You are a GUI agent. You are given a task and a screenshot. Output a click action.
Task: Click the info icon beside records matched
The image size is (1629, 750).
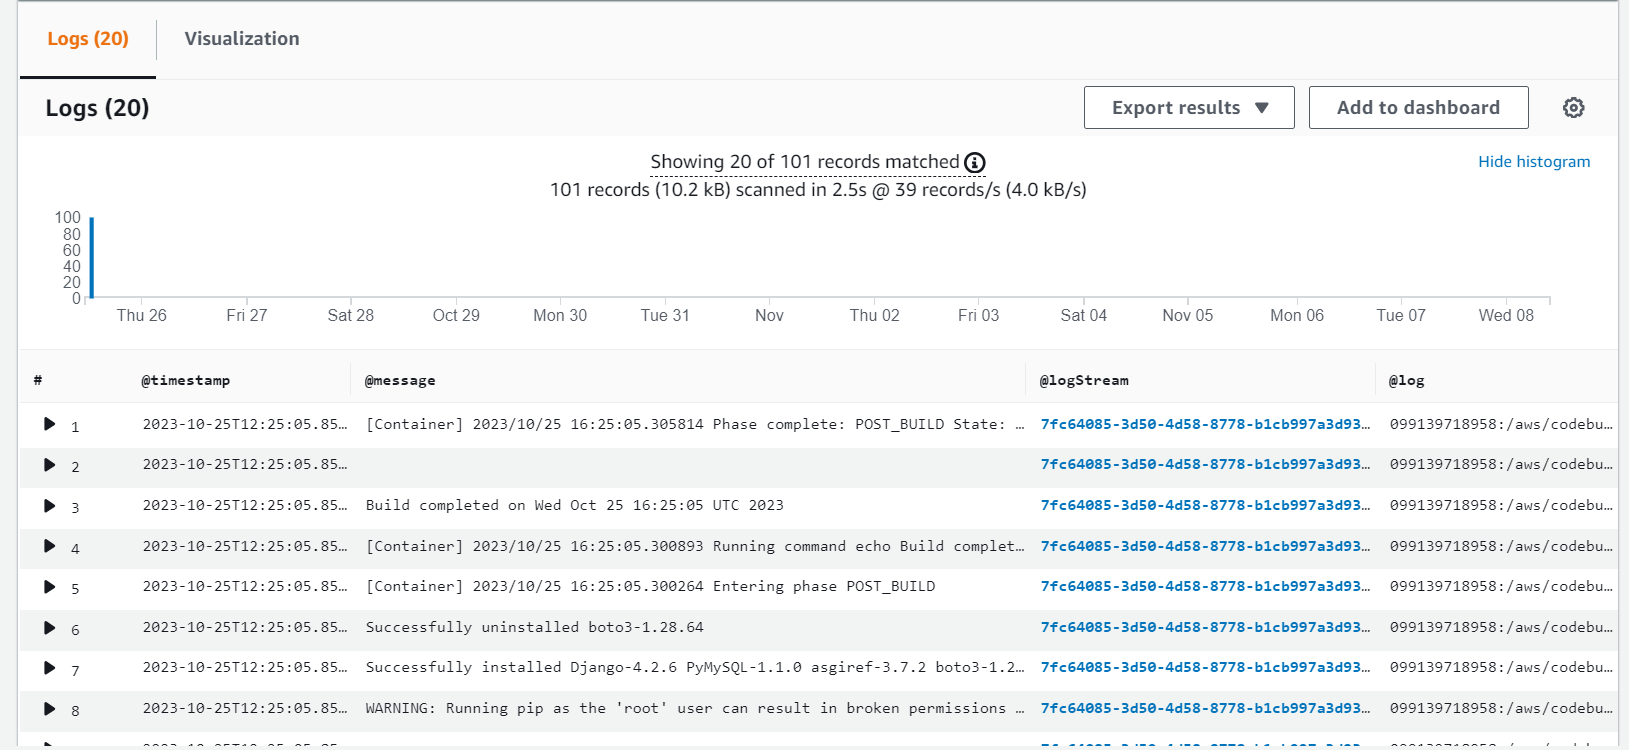(975, 163)
